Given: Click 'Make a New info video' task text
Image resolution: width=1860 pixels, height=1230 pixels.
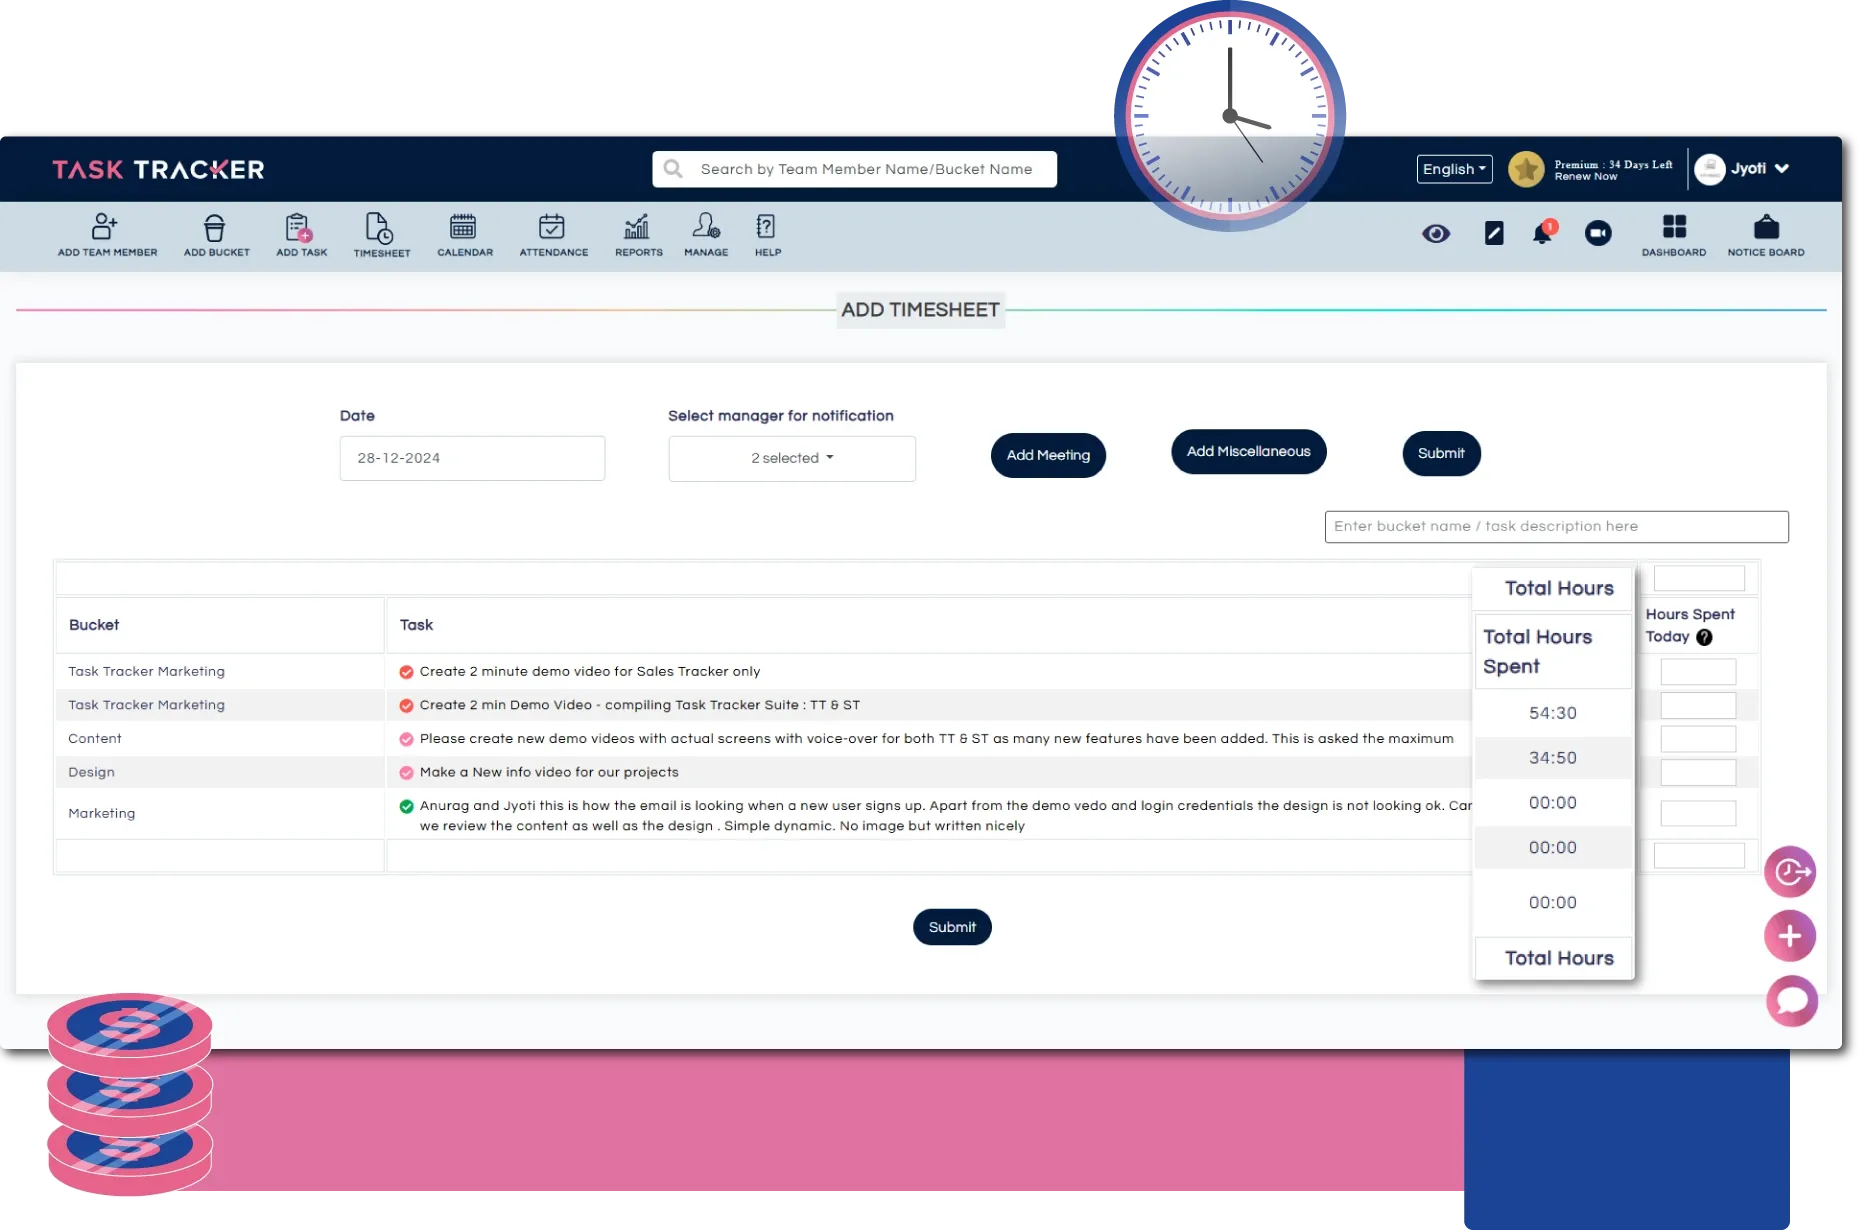Looking at the screenshot, I should click(549, 772).
